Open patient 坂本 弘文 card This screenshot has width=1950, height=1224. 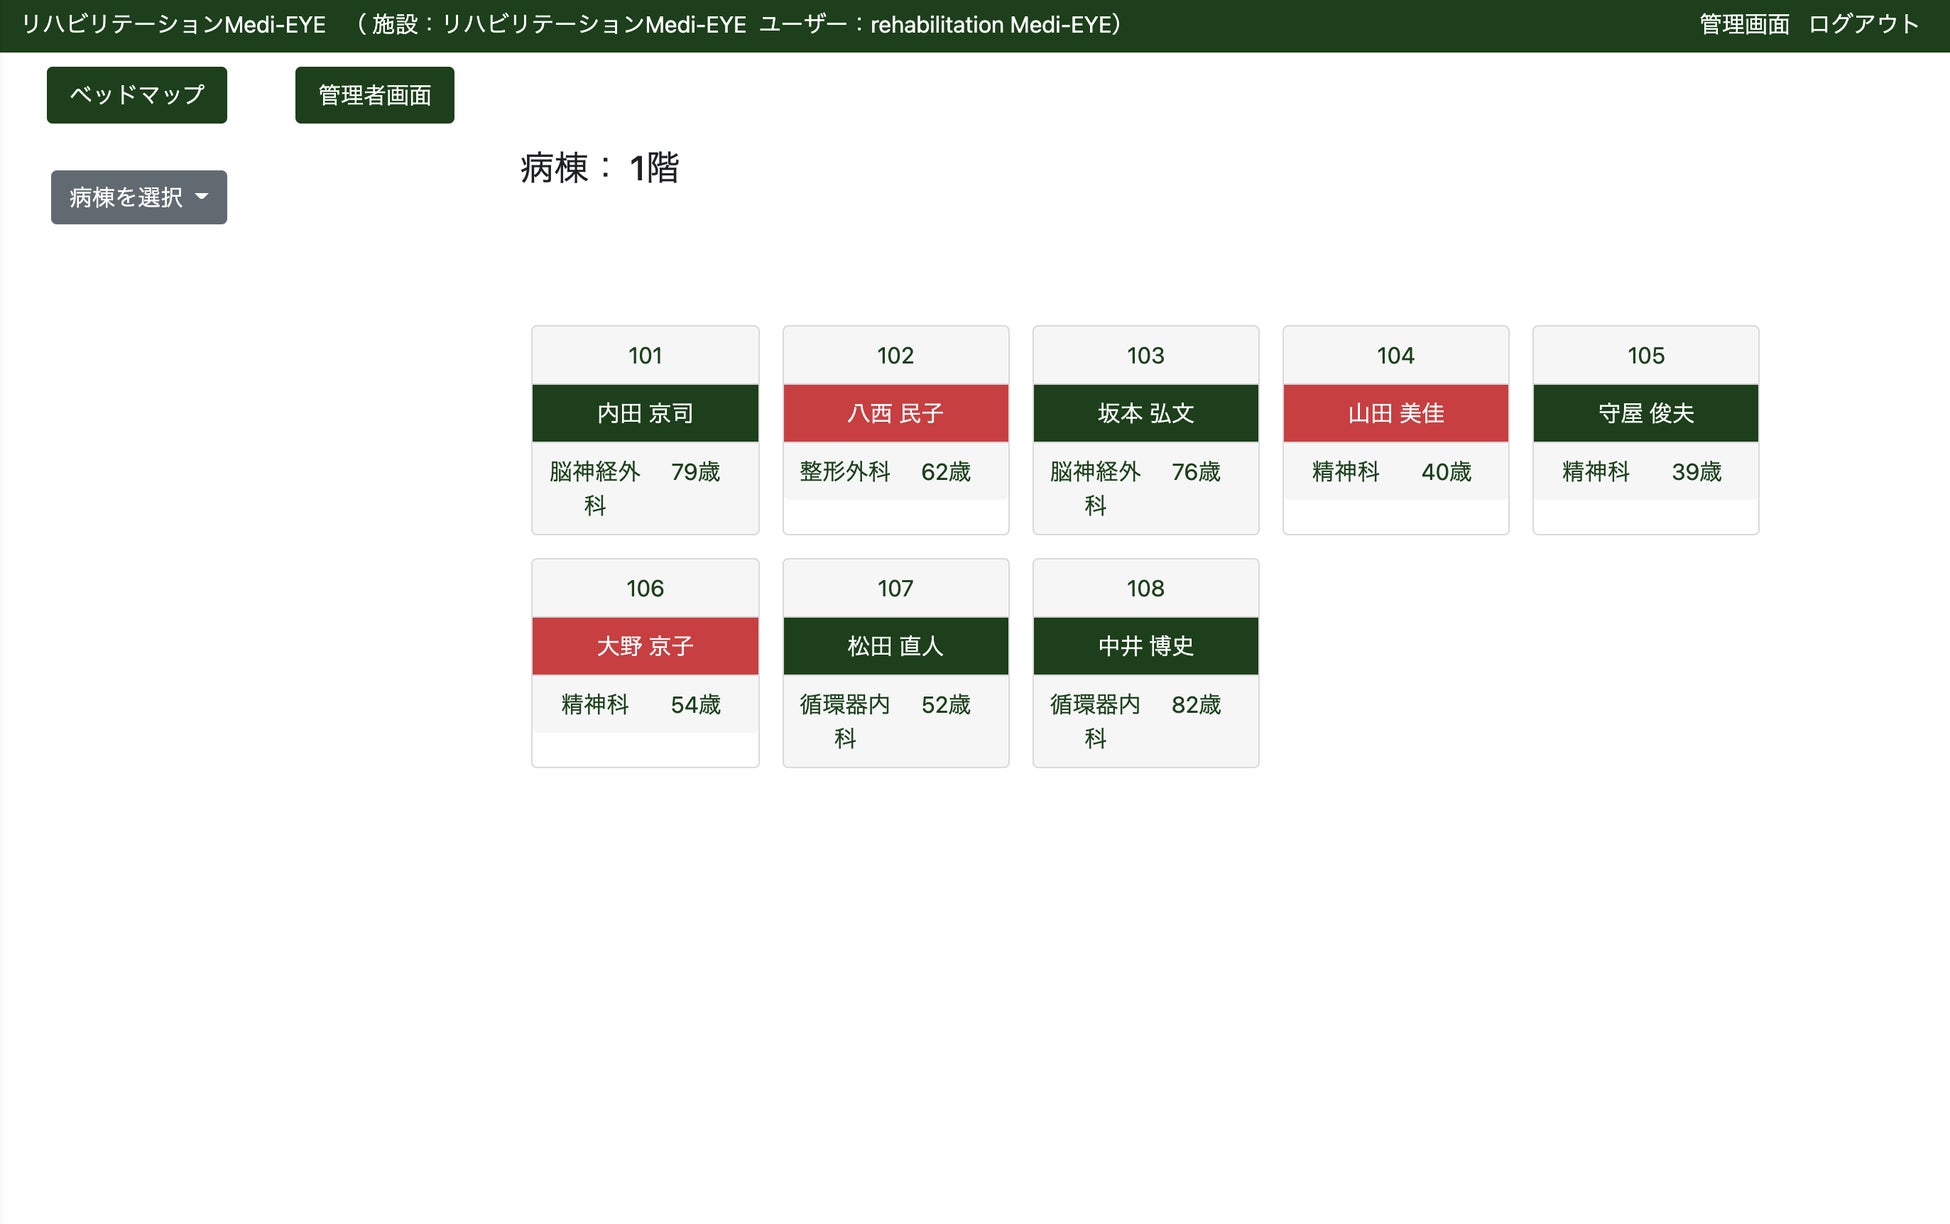coord(1145,413)
